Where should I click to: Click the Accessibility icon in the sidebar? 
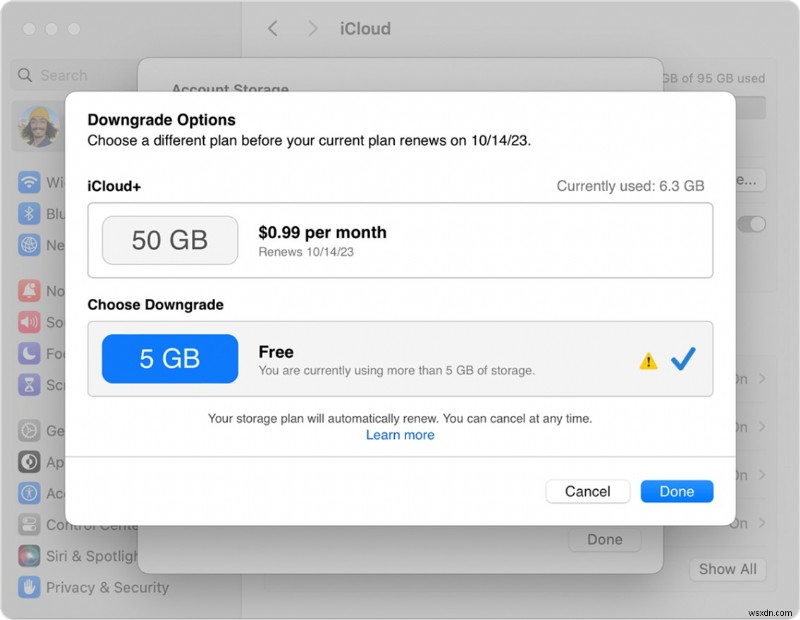click(29, 493)
